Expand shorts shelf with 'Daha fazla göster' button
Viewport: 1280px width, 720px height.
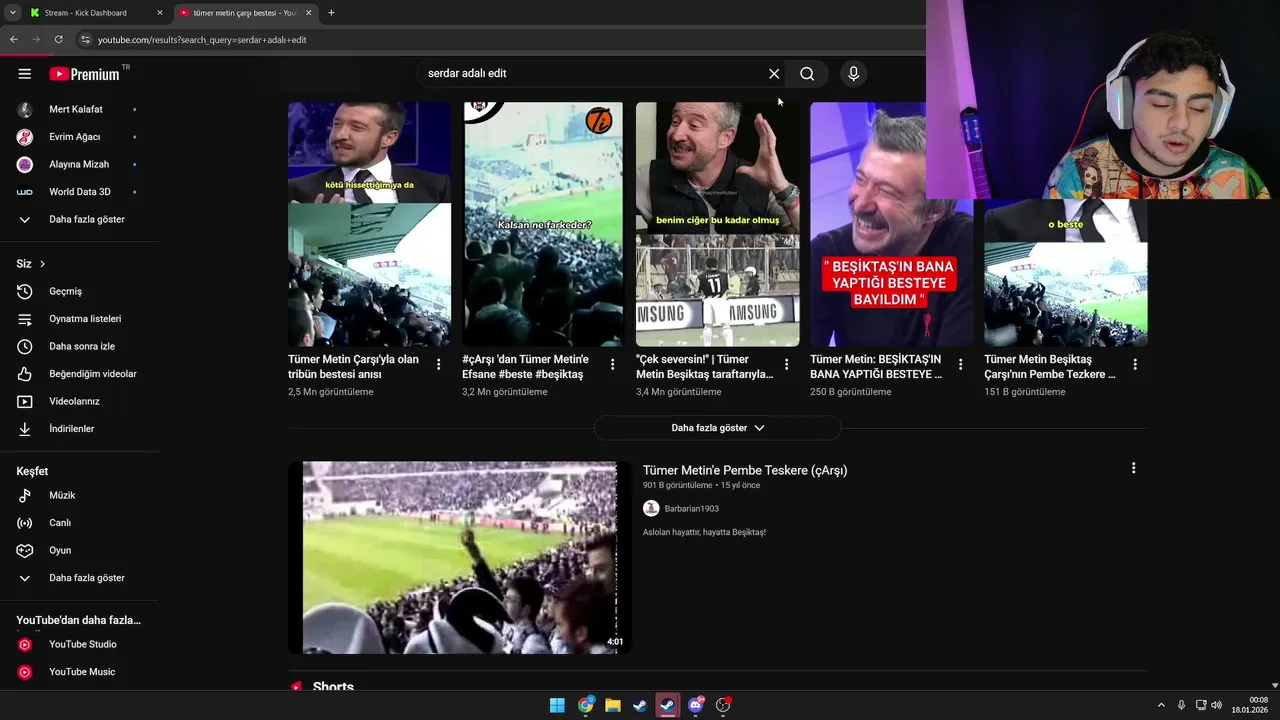tap(717, 428)
